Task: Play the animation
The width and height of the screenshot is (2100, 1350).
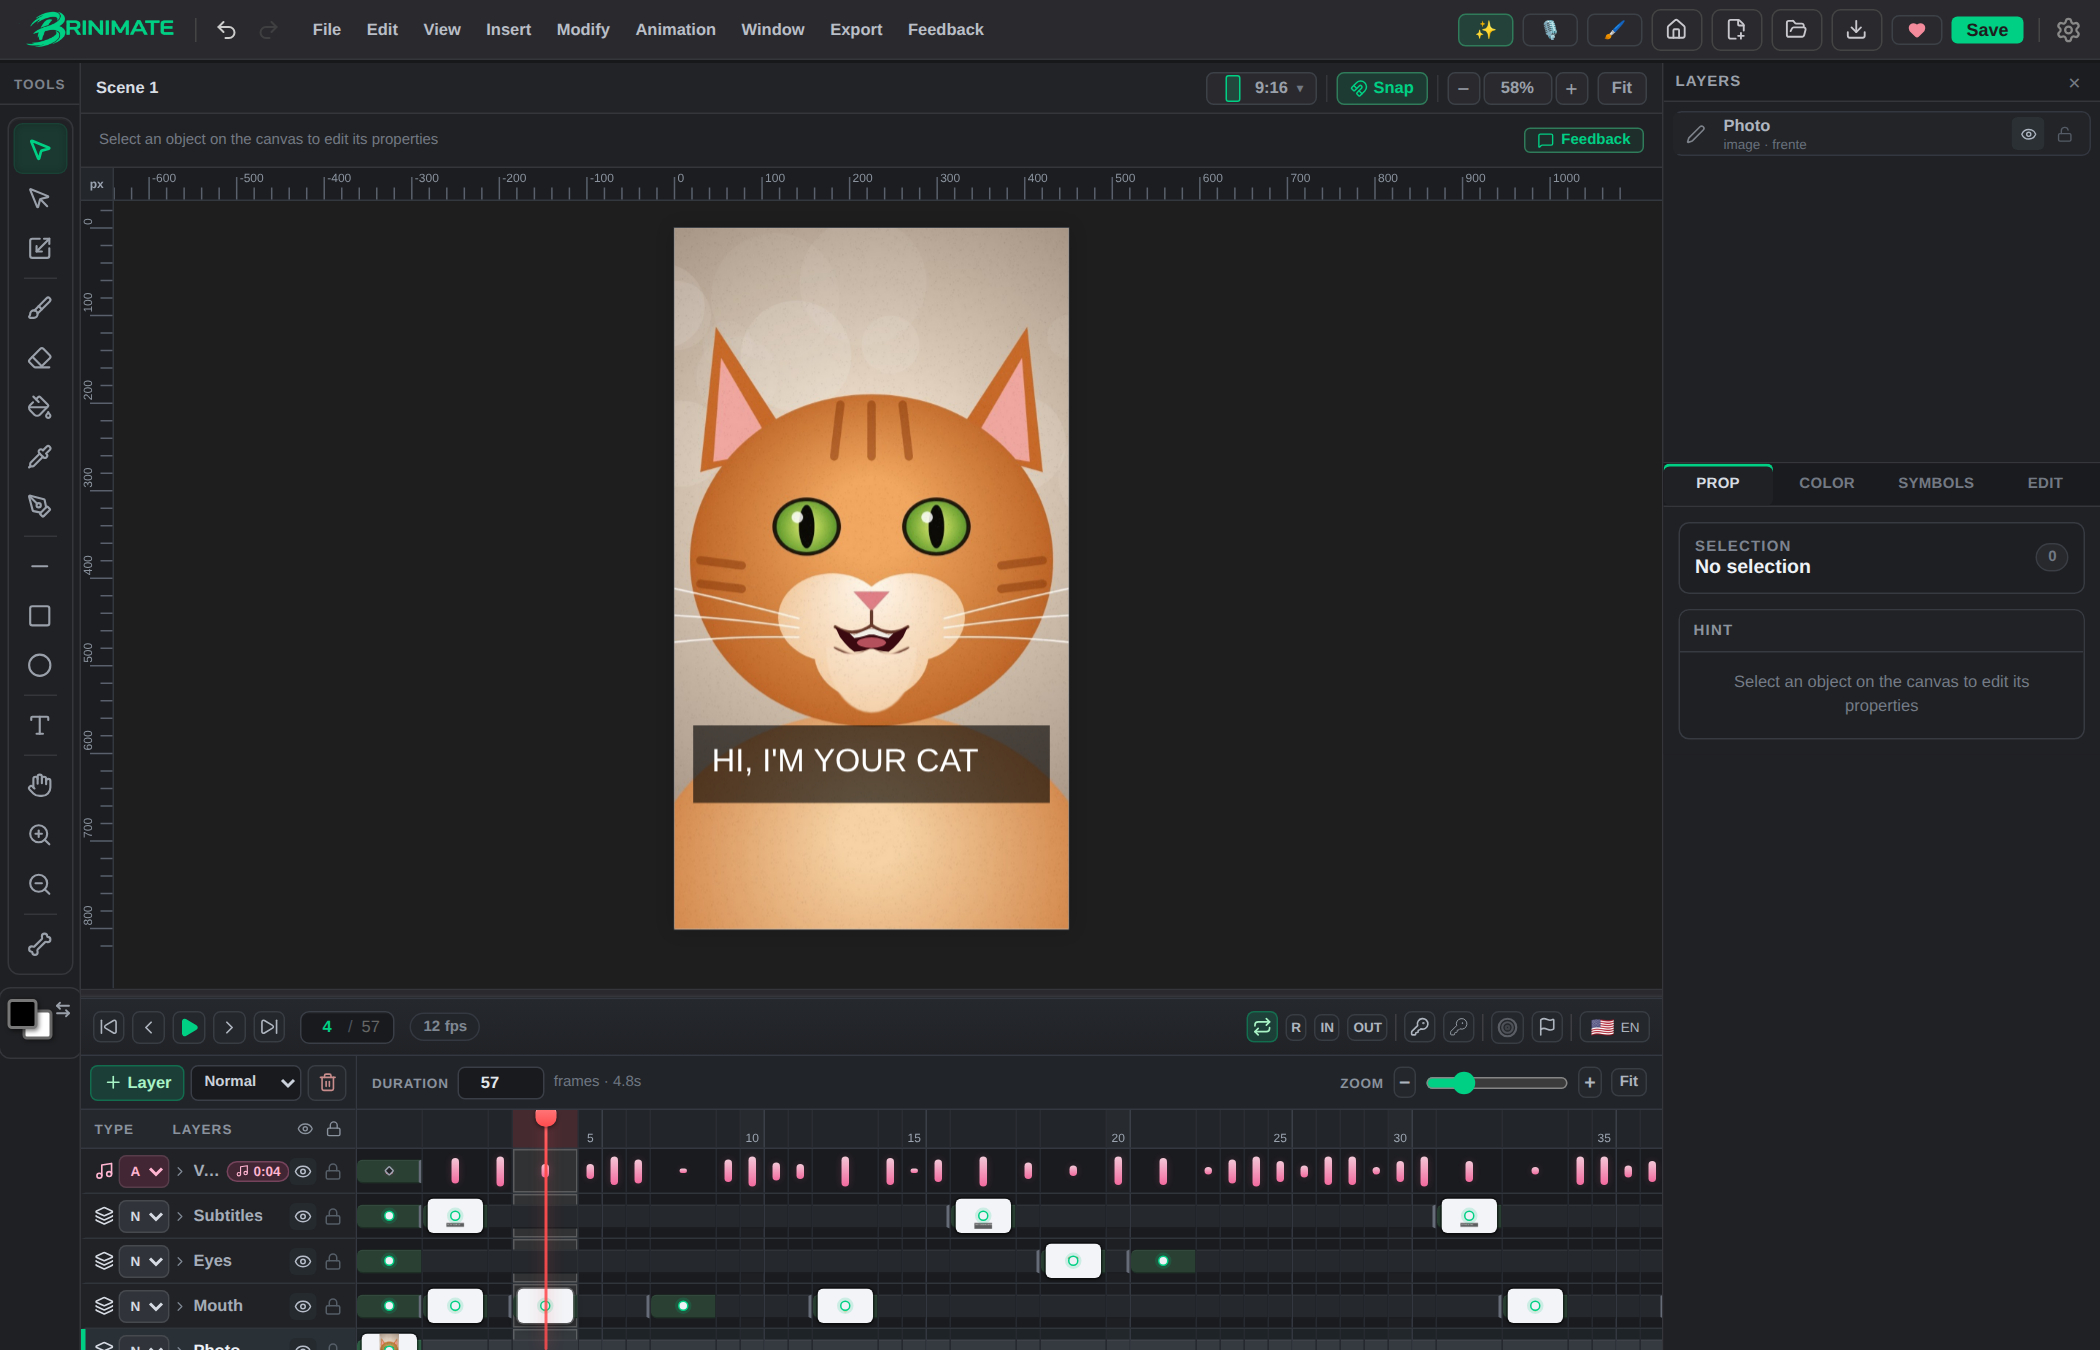Action: coord(188,1027)
